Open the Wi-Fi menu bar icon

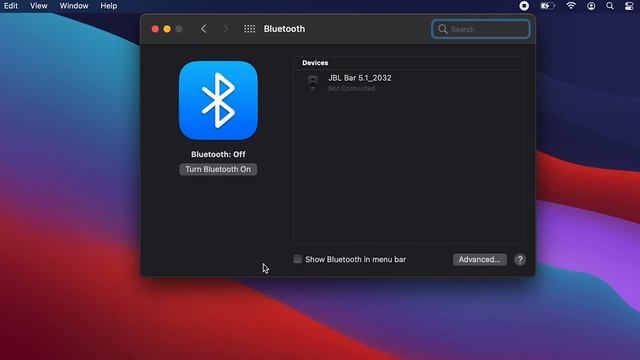pyautogui.click(x=571, y=6)
